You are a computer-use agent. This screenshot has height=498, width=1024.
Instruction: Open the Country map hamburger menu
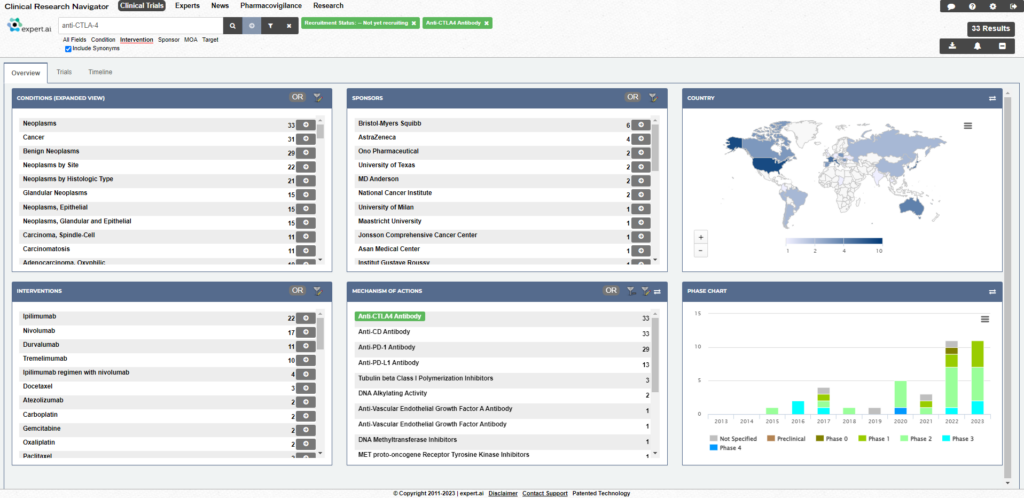(x=968, y=125)
